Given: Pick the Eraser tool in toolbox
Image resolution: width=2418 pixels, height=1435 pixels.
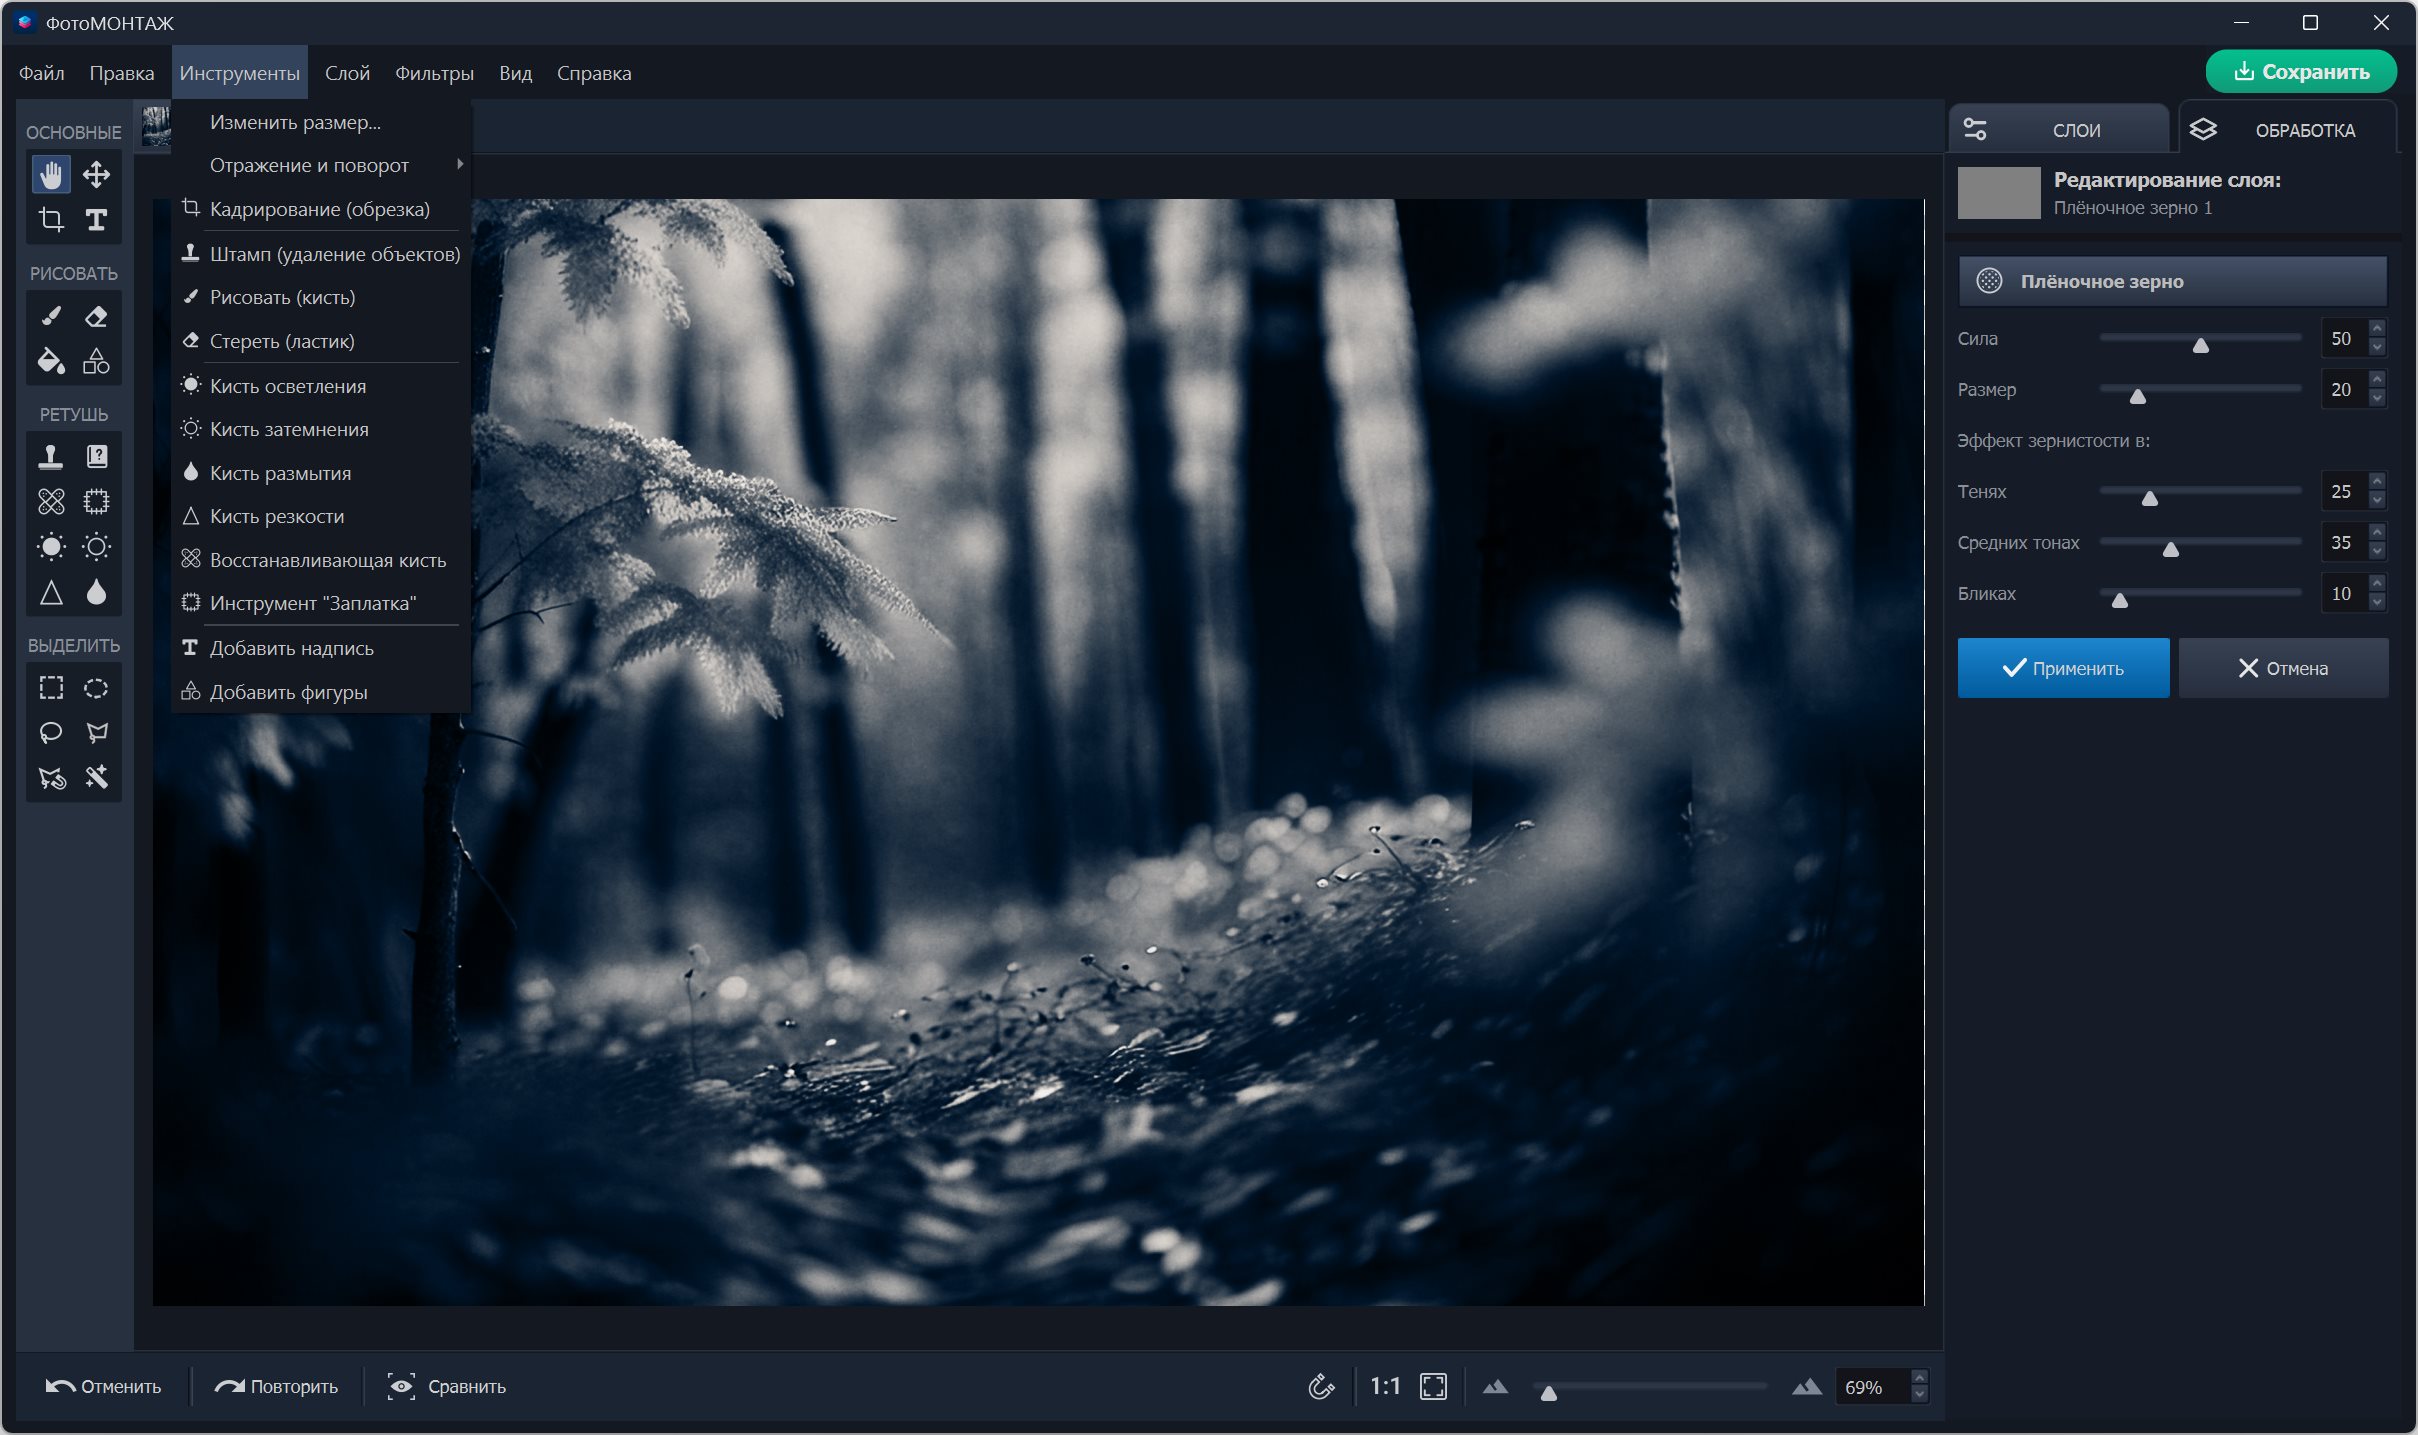Looking at the screenshot, I should tap(96, 317).
